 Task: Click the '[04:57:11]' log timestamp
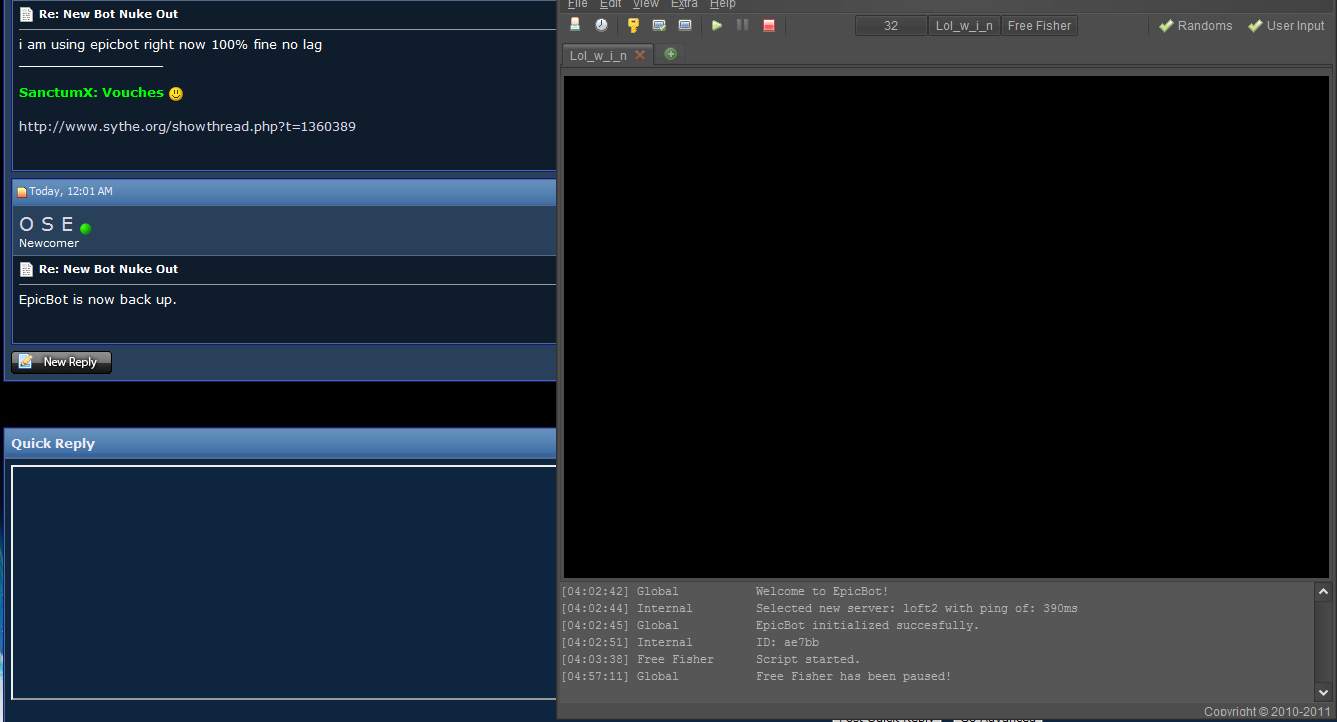tap(595, 677)
